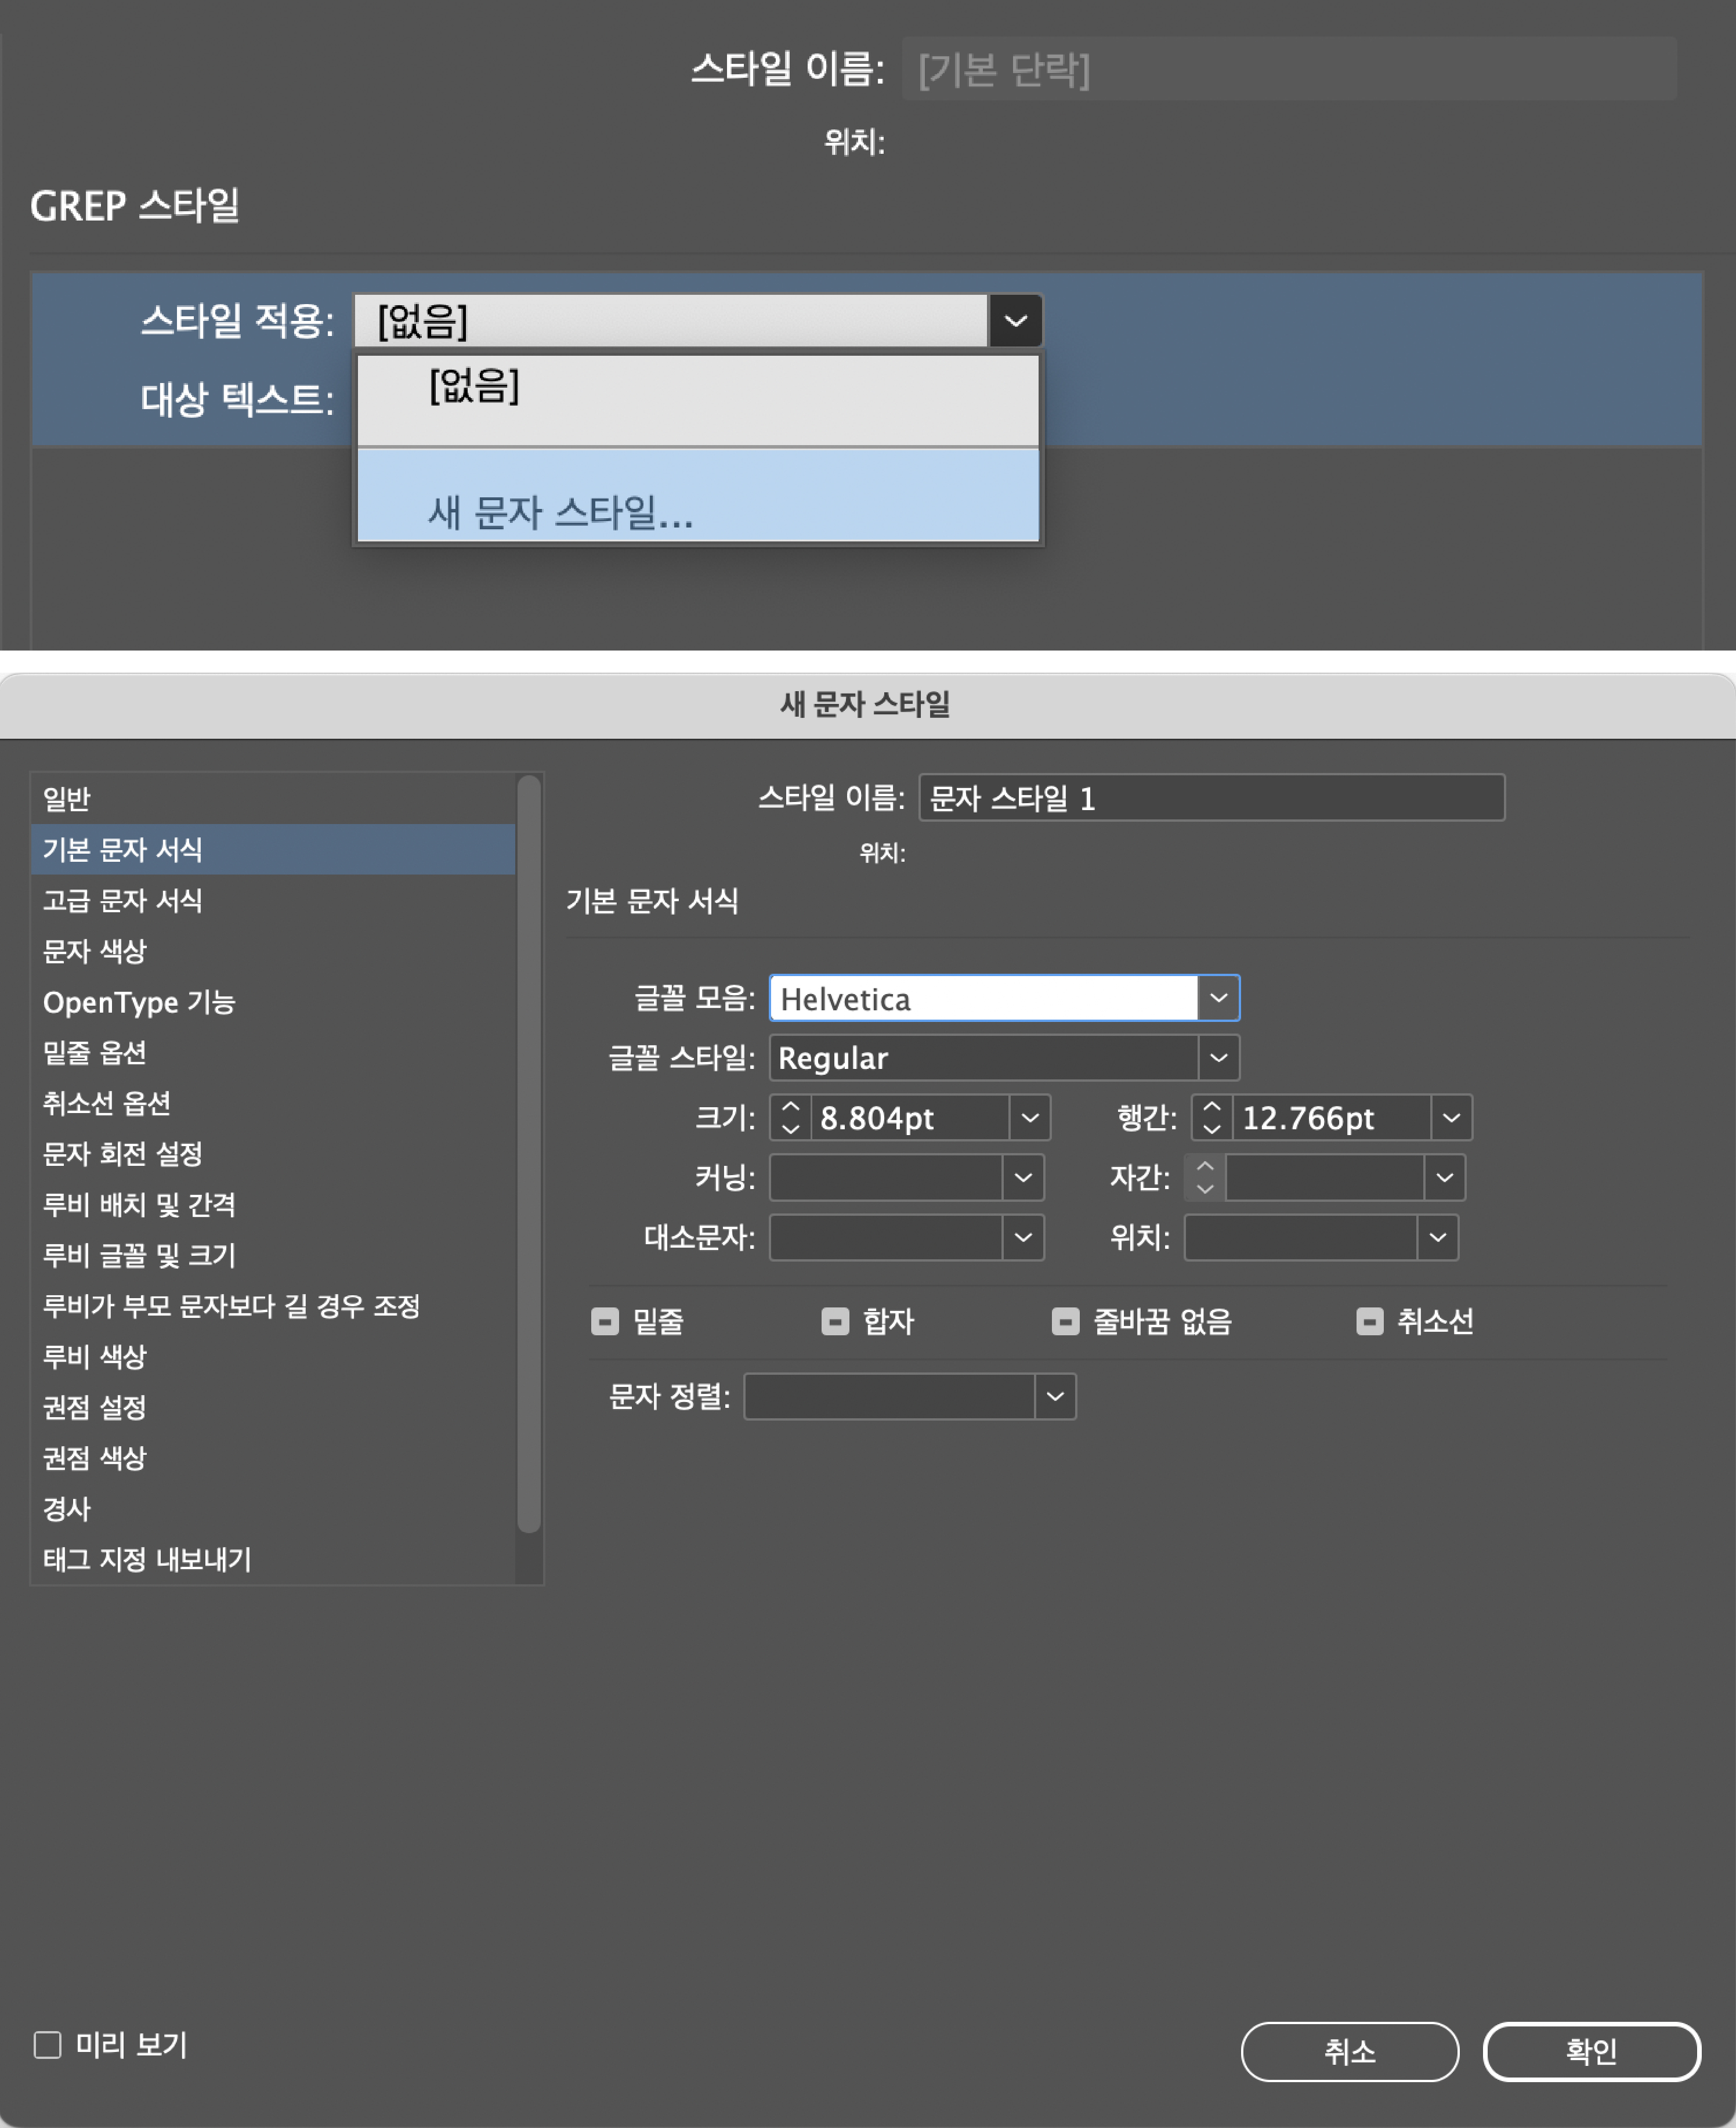
Task: Toggle the 취소선 (strikethrough) checkbox
Action: [1369, 1321]
